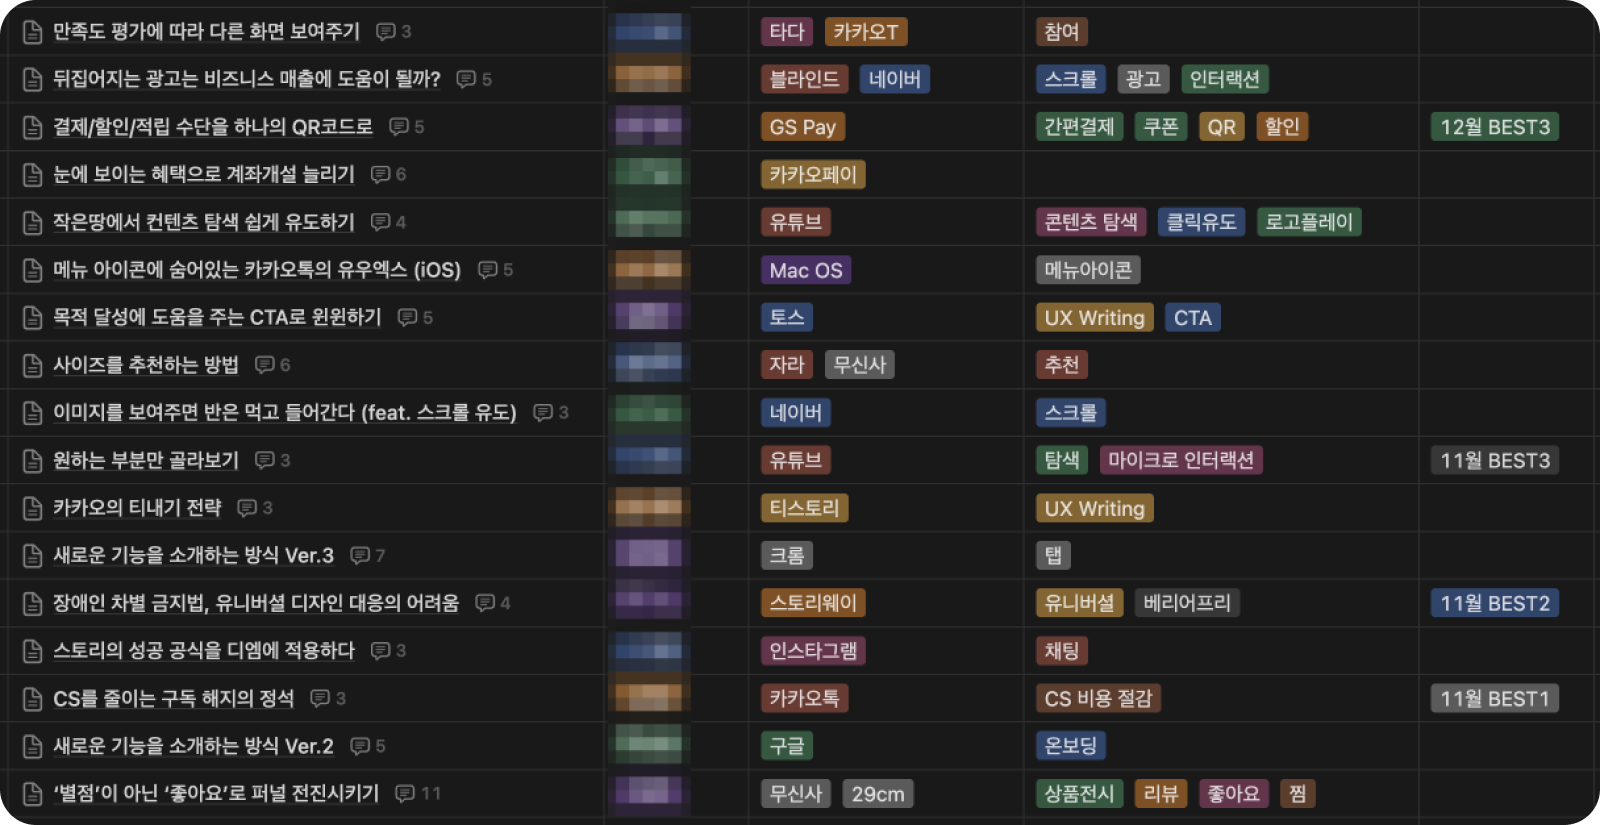Open the page 원하는 부분만 골라보기
The image size is (1600, 825).
[x=146, y=460]
